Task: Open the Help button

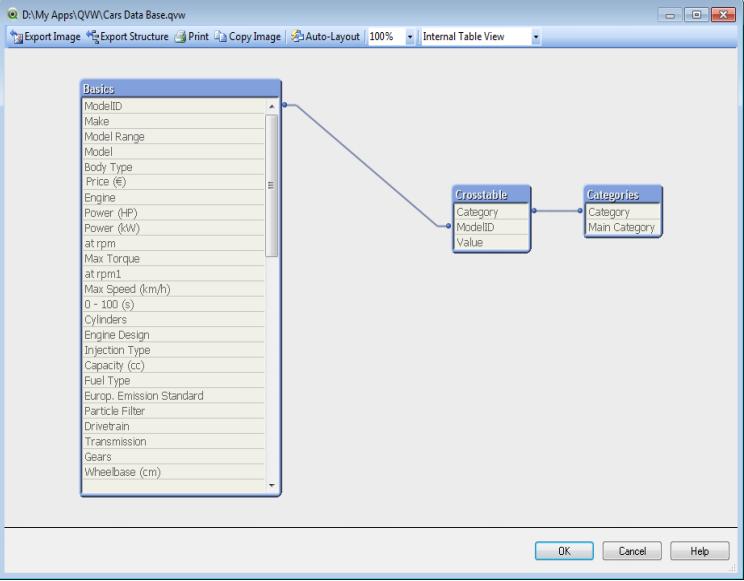Action: [x=699, y=551]
